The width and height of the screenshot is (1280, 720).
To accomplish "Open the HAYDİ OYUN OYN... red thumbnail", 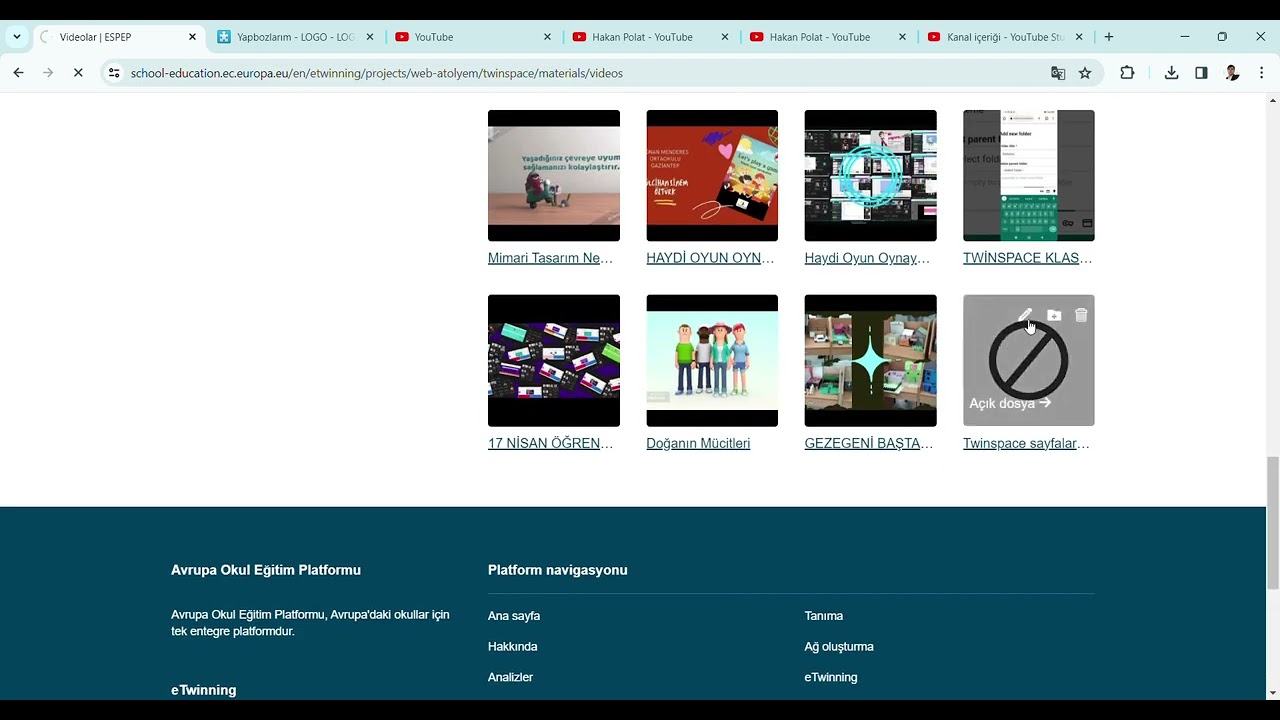I will pos(712,175).
